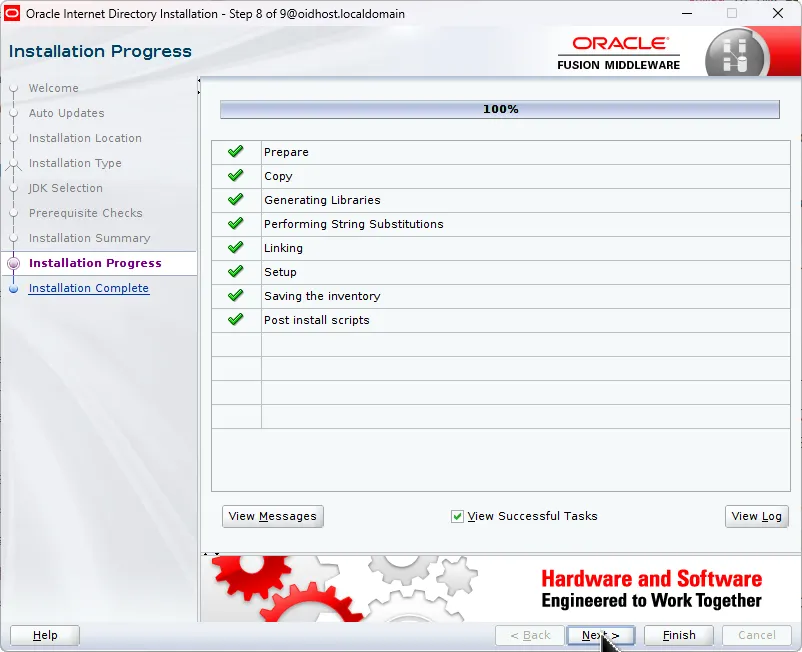Screen dimensions: 802x652
Task: Toggle the View Successful Tasks checkbox
Action: click(x=457, y=516)
